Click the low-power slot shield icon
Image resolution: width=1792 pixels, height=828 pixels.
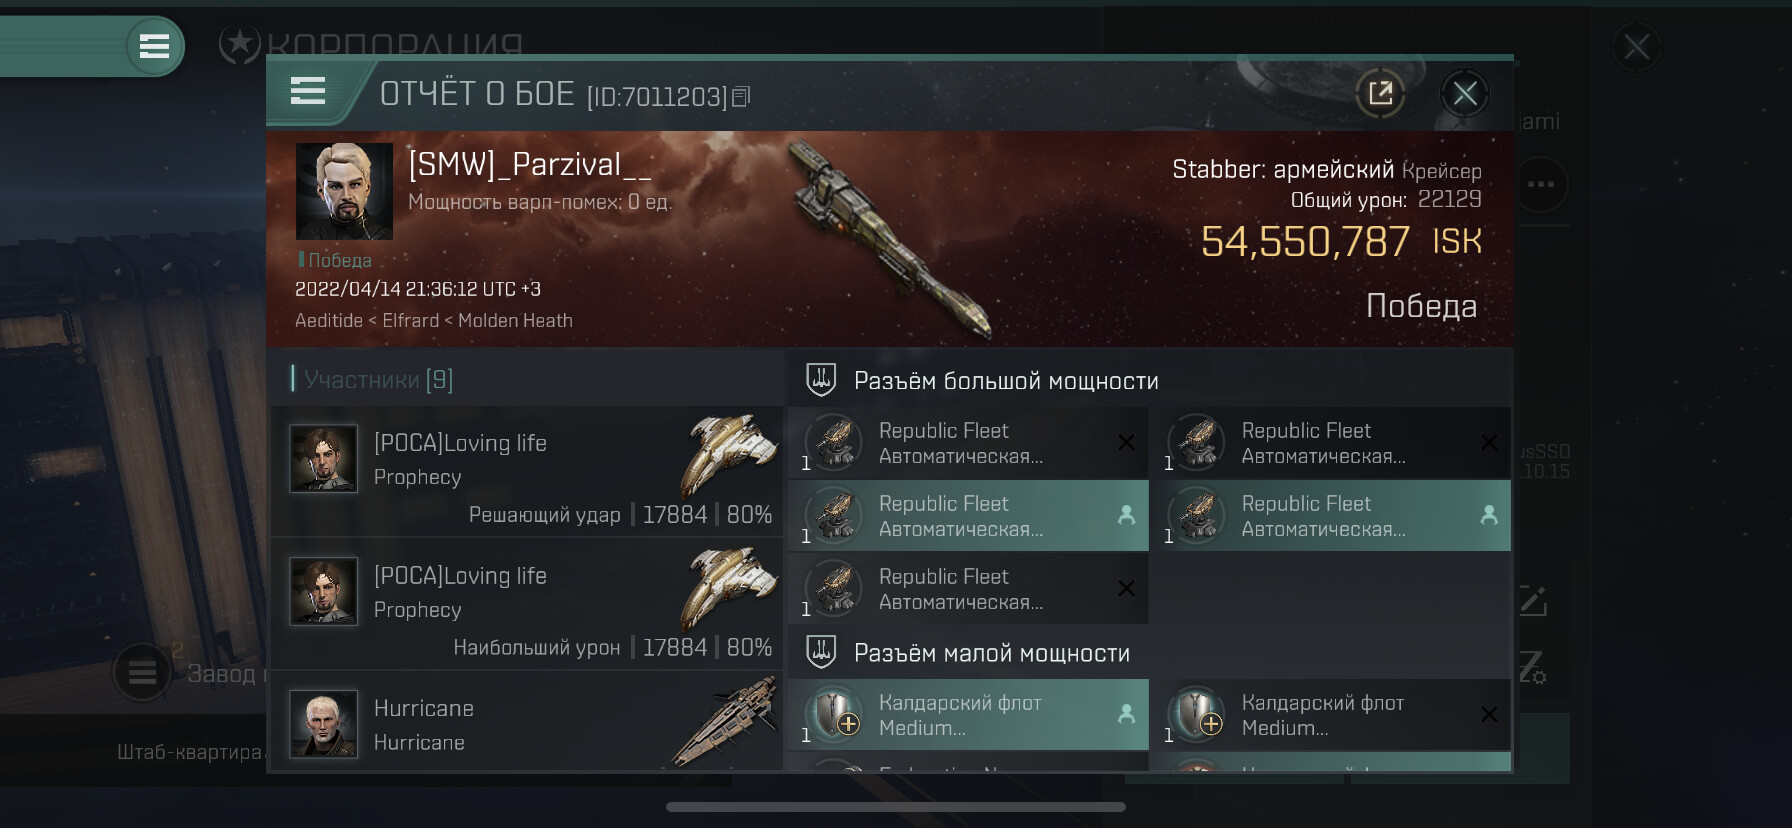[x=821, y=652]
